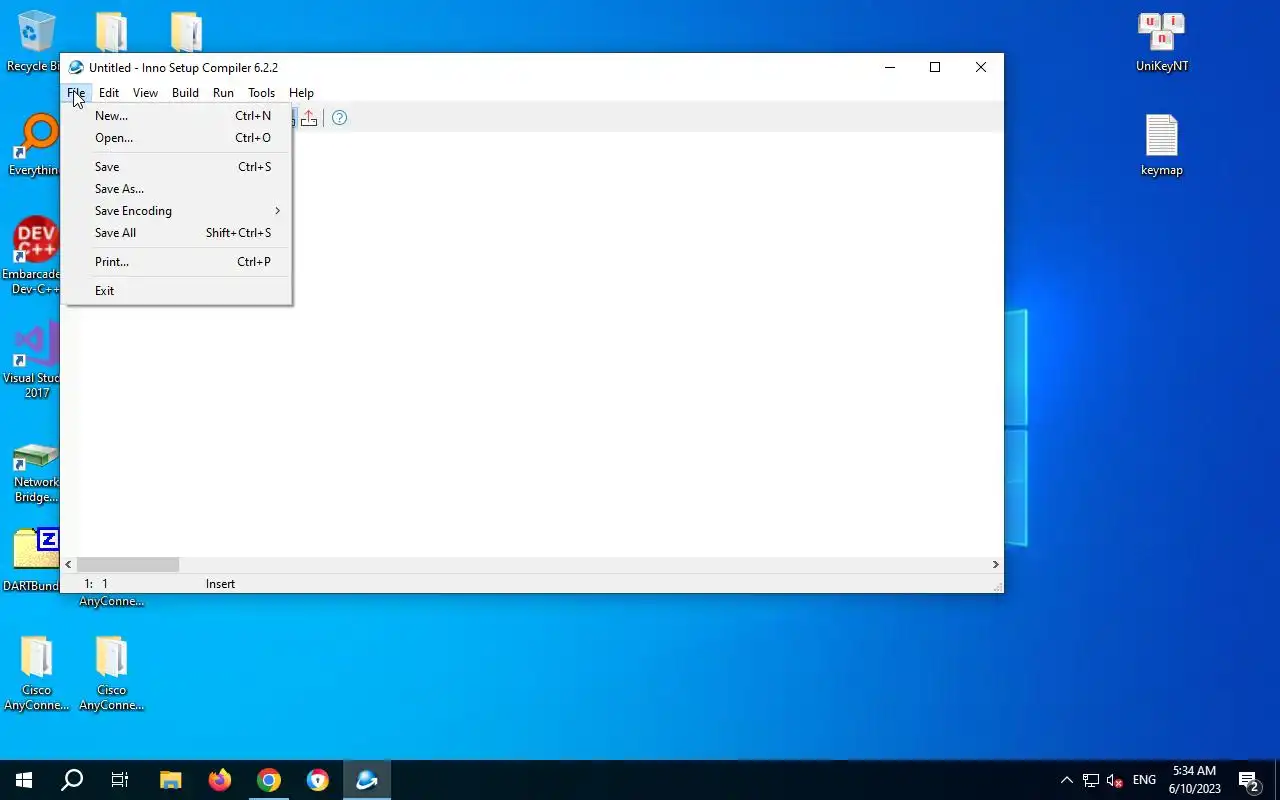Open taskbar Search magnifier
The height and width of the screenshot is (800, 1280).
pos(72,780)
